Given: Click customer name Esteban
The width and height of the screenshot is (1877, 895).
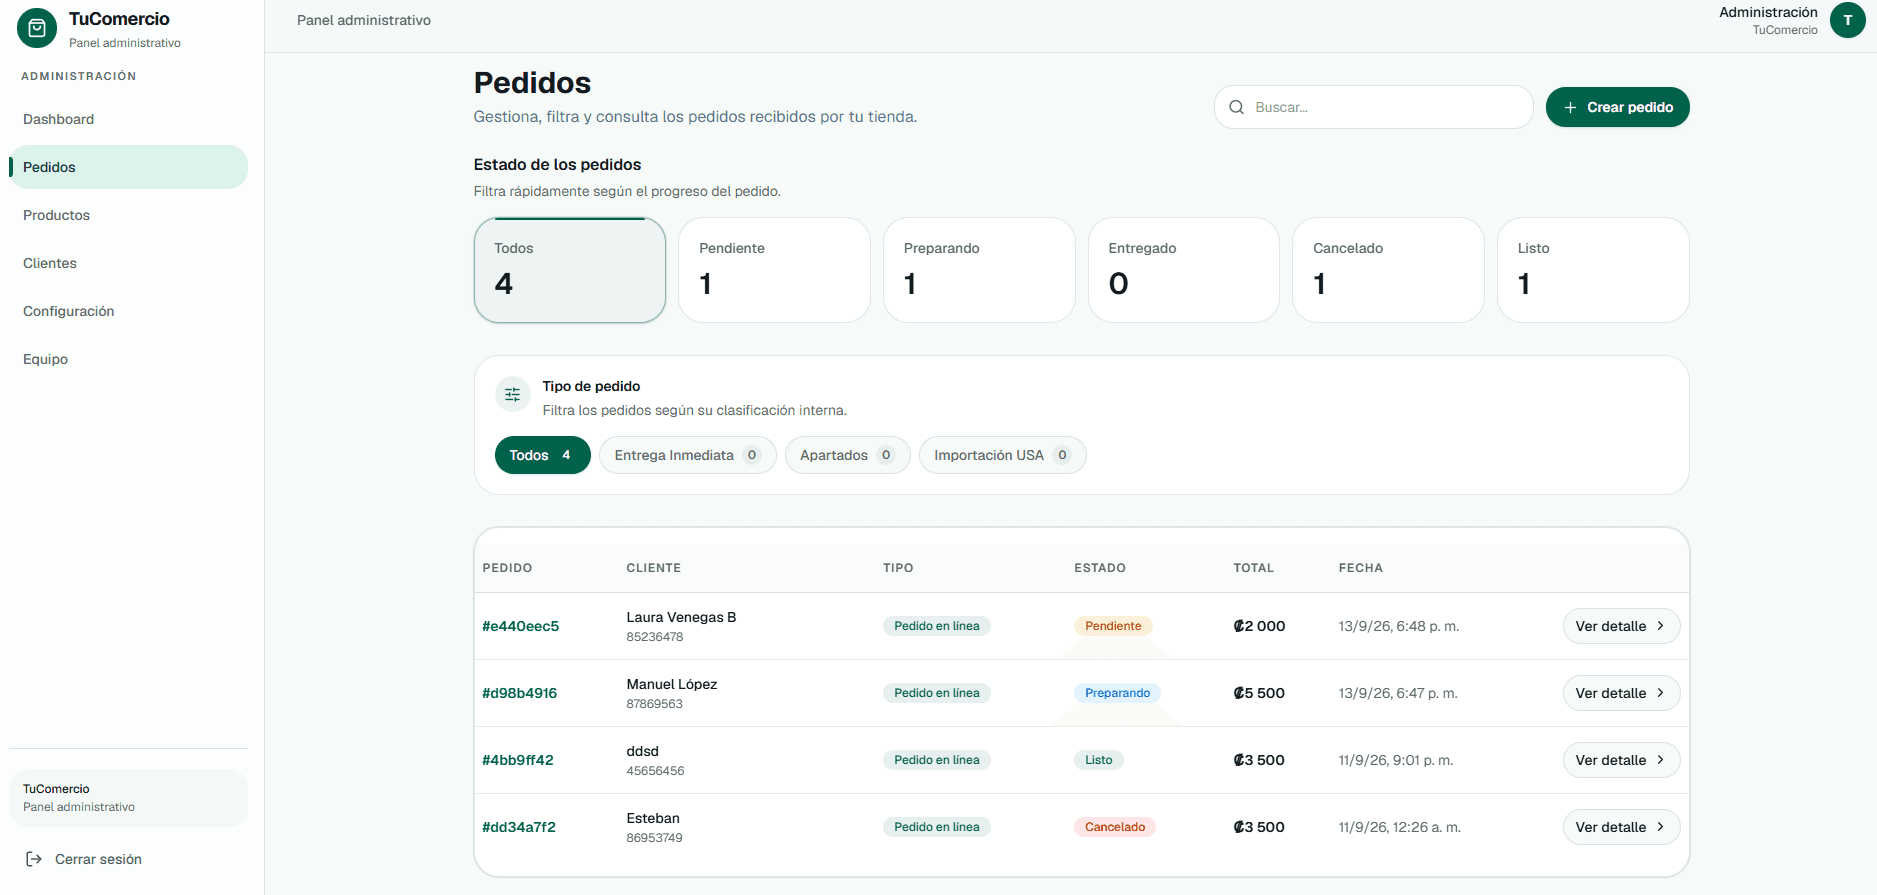Looking at the screenshot, I should [x=653, y=818].
